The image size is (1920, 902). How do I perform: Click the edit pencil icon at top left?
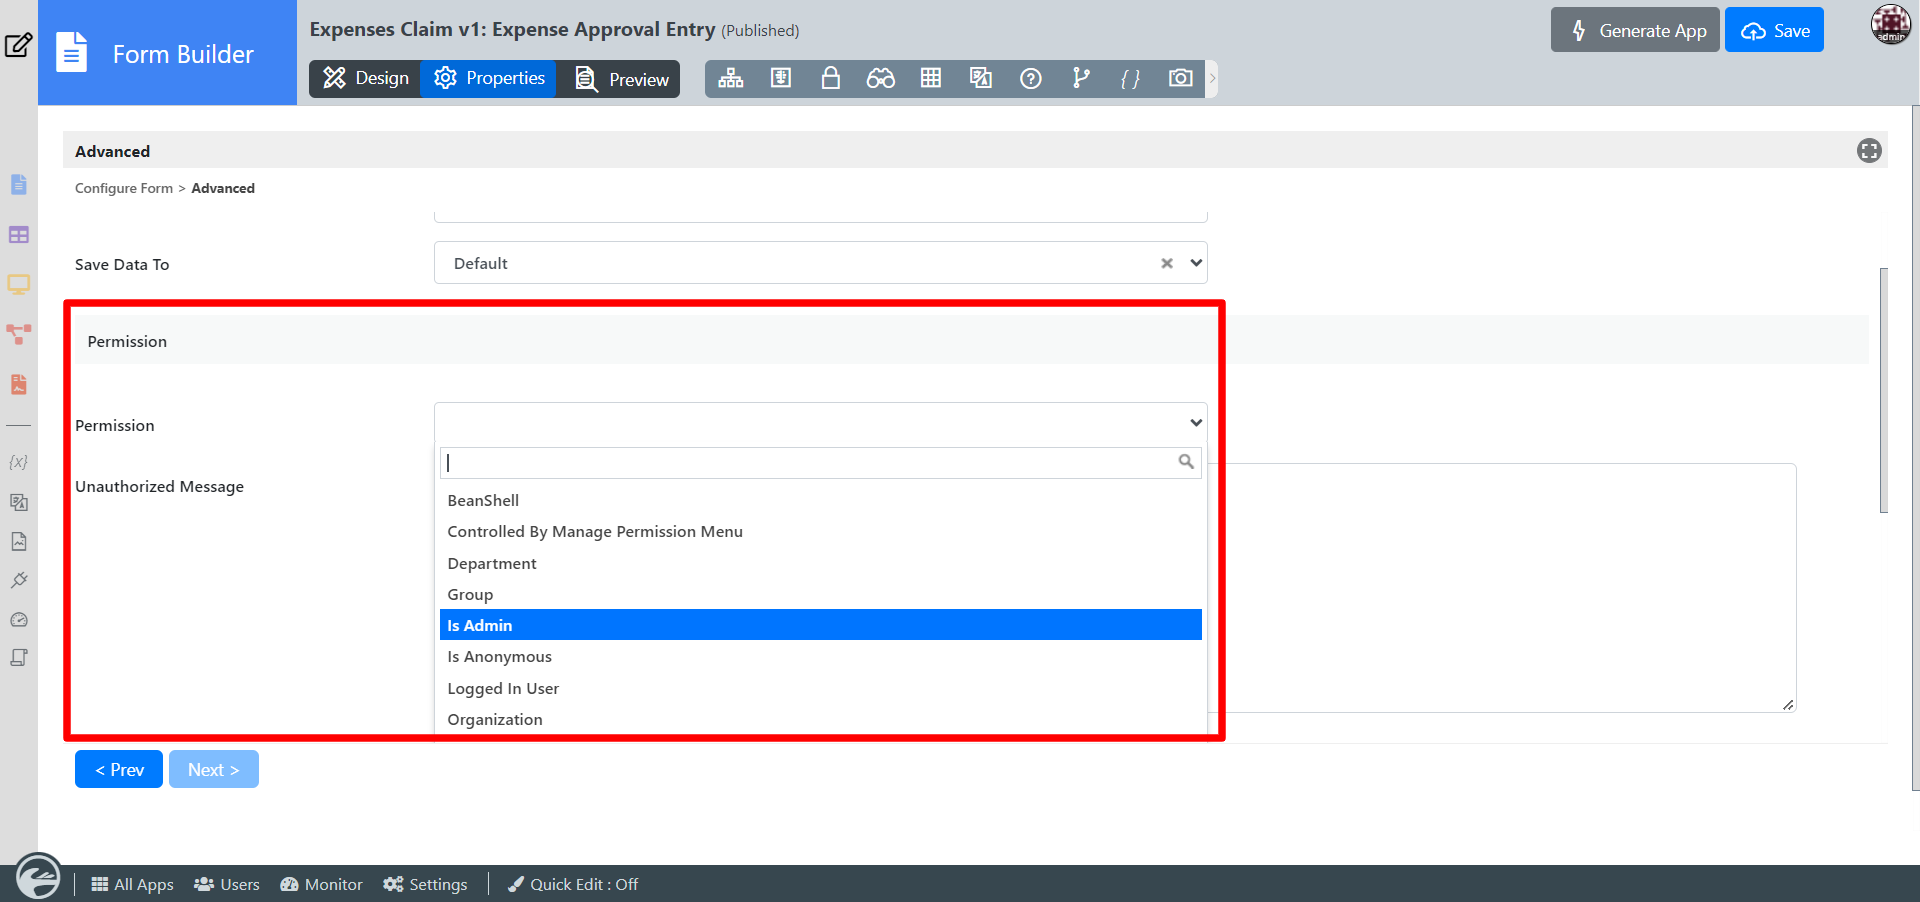coord(19,45)
